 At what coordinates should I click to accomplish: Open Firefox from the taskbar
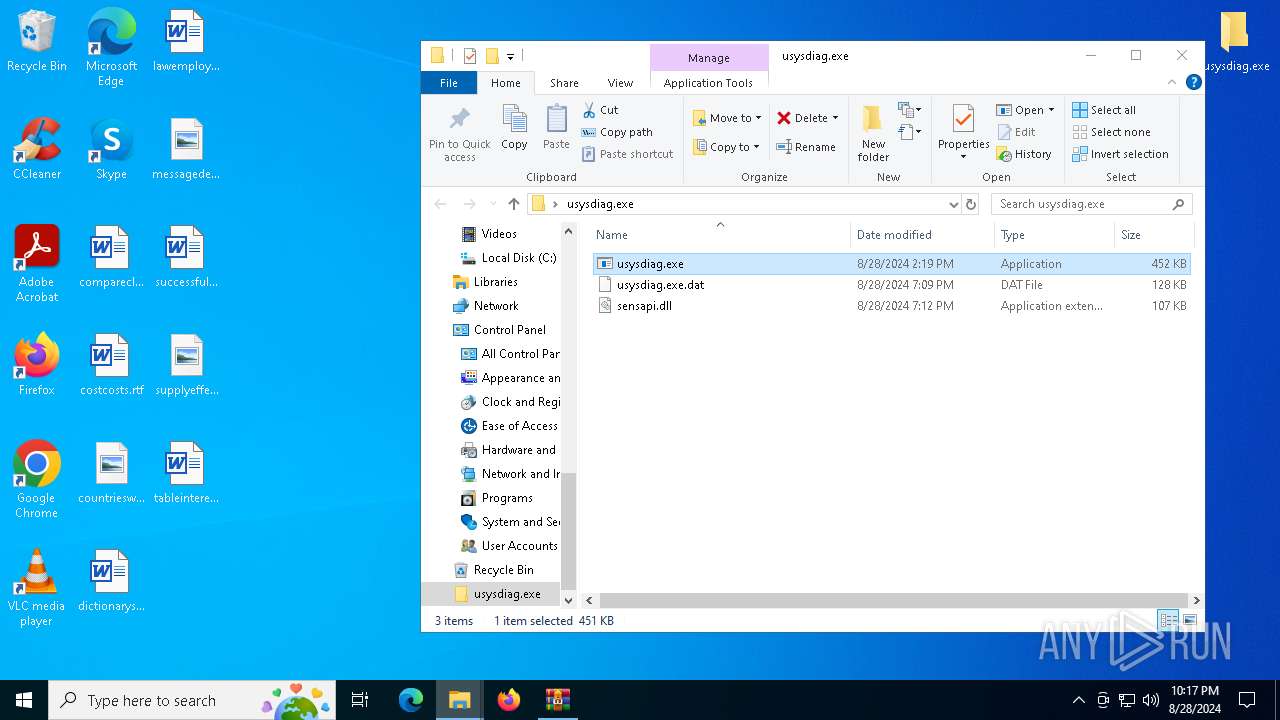[x=509, y=700]
